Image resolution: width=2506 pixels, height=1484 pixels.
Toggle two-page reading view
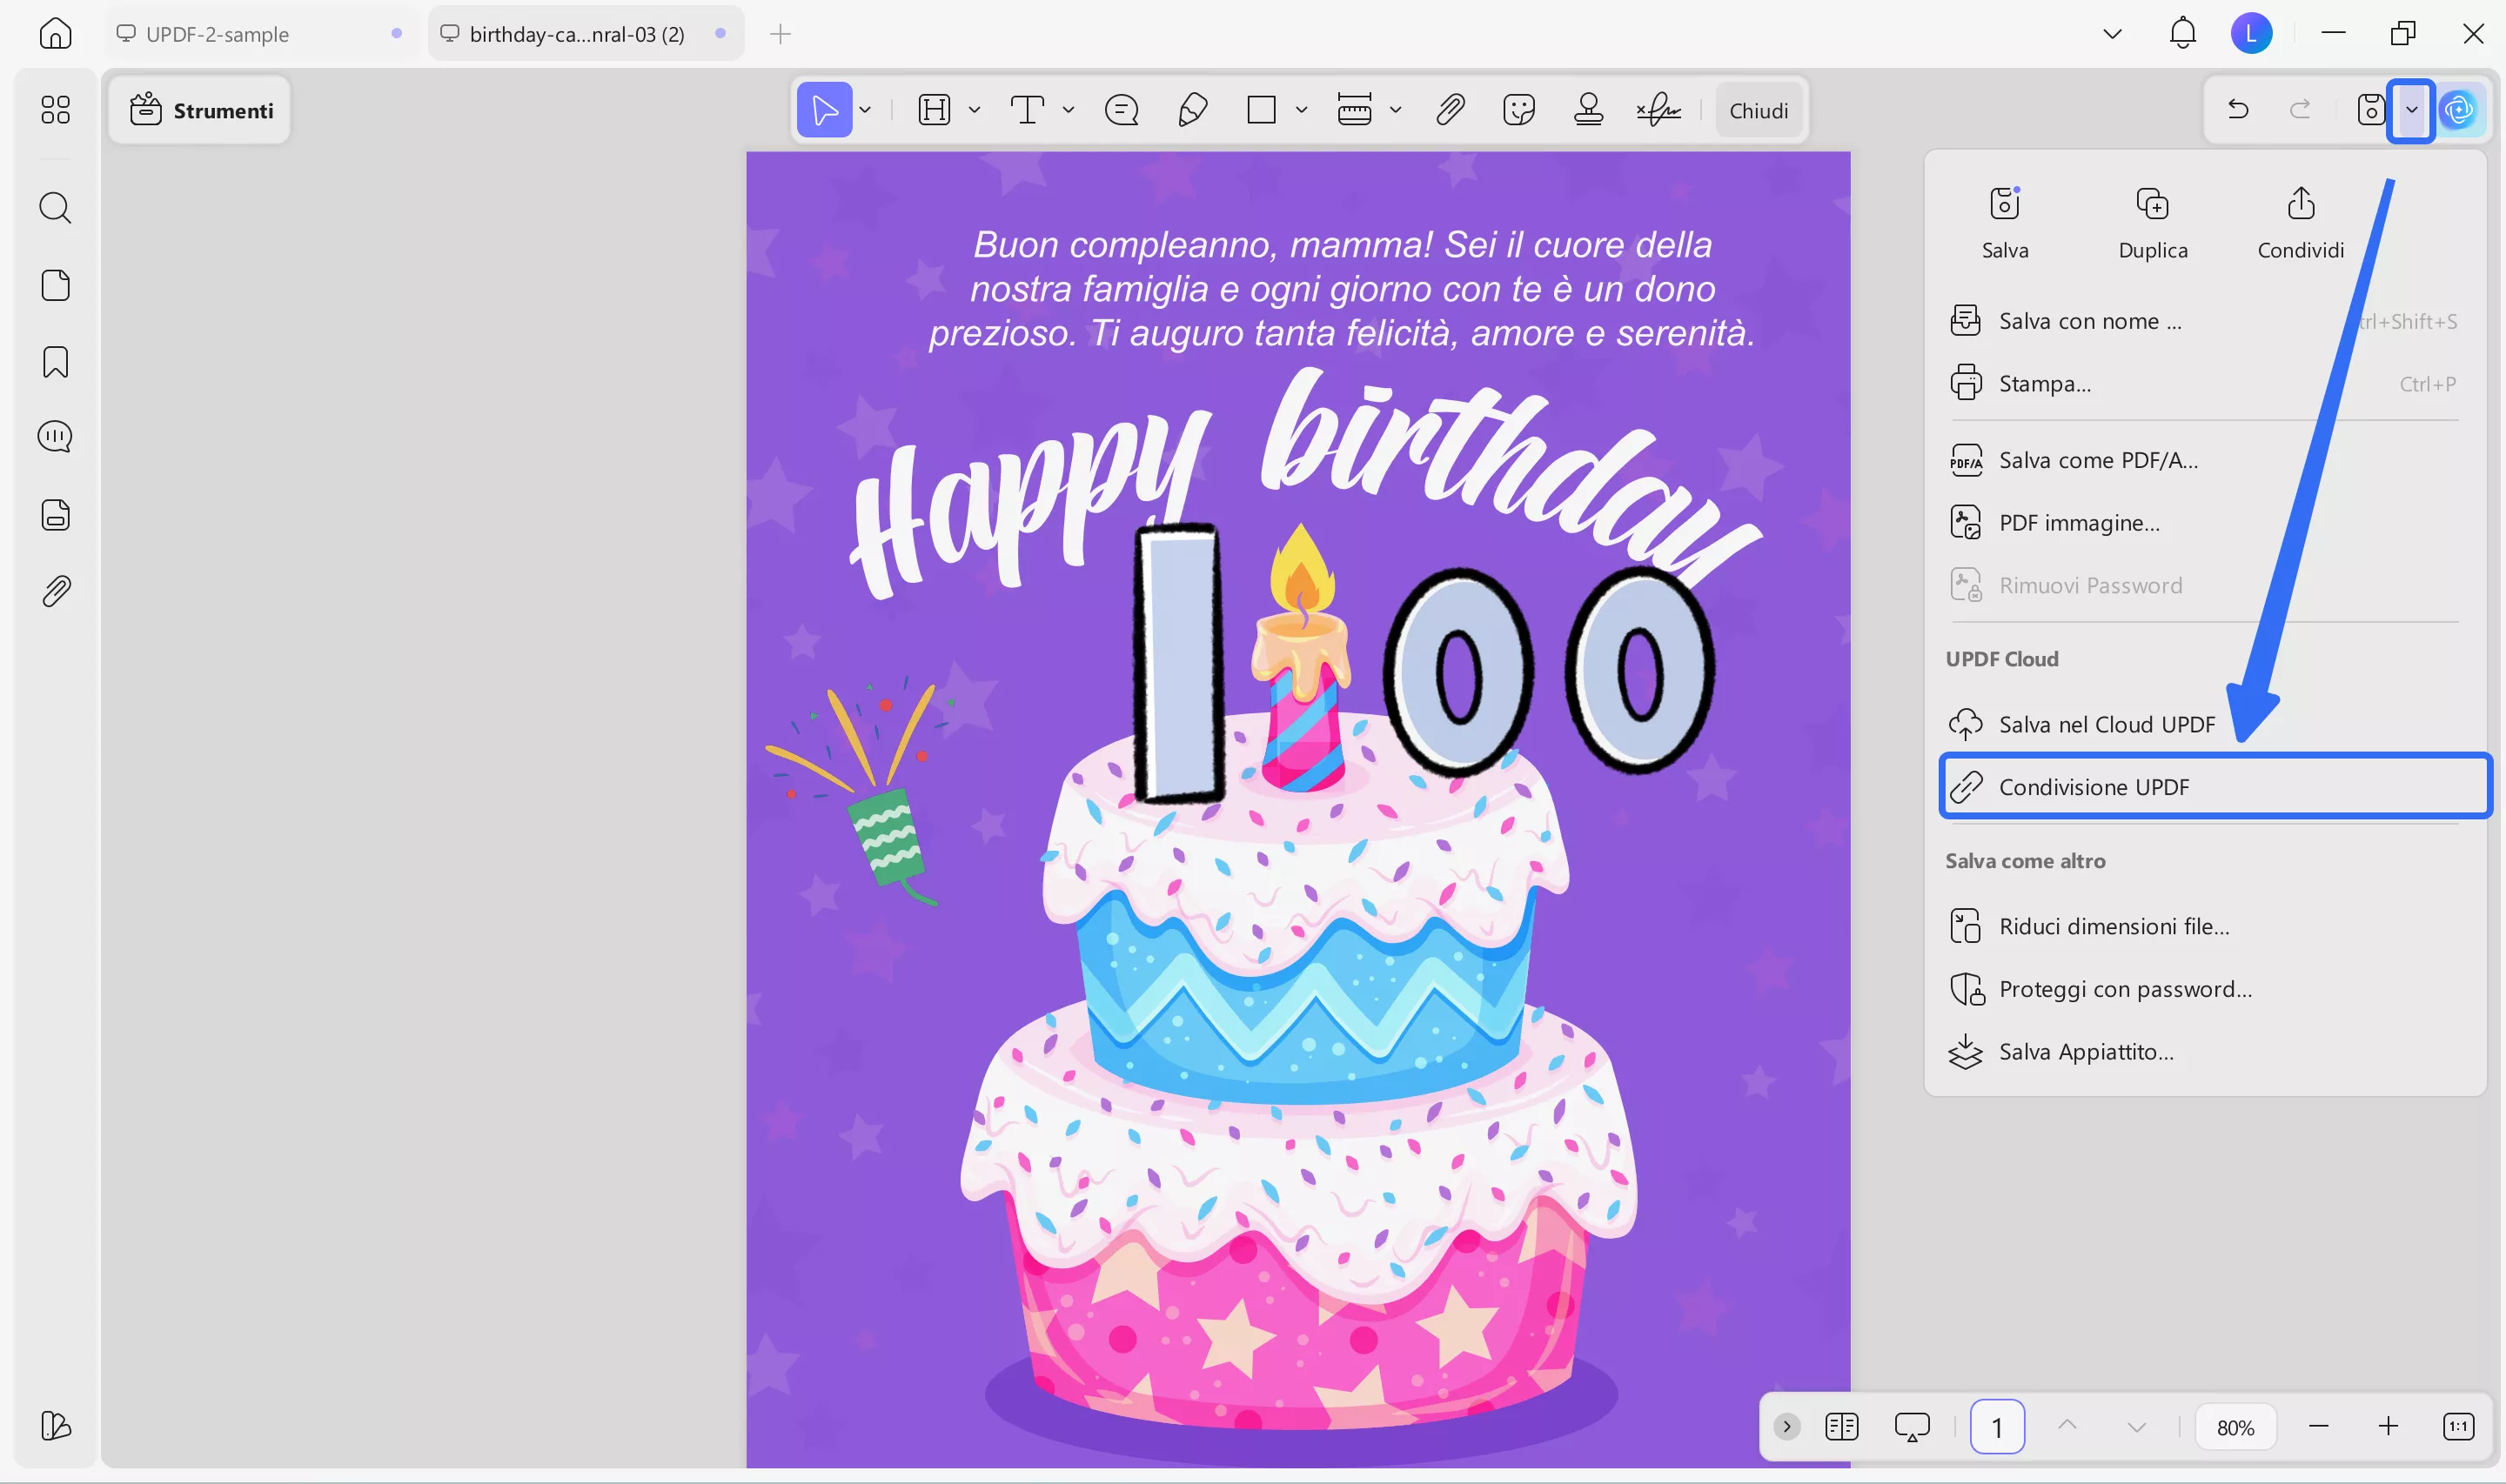pyautogui.click(x=1841, y=1426)
